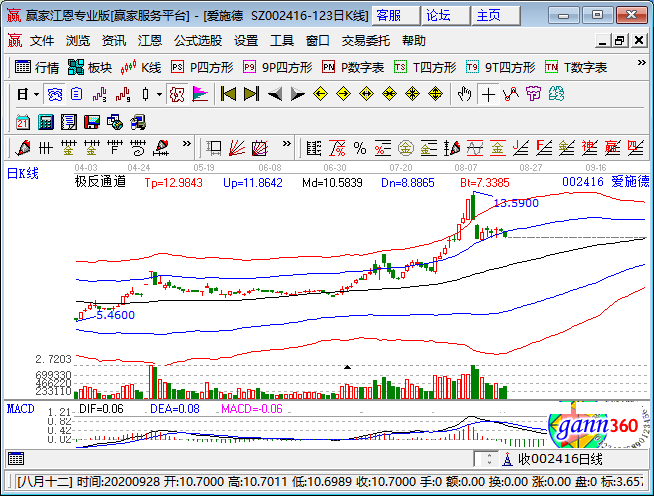This screenshot has height=496, width=654.
Task: Click the red polyline nodes icon
Action: (x=511, y=94)
